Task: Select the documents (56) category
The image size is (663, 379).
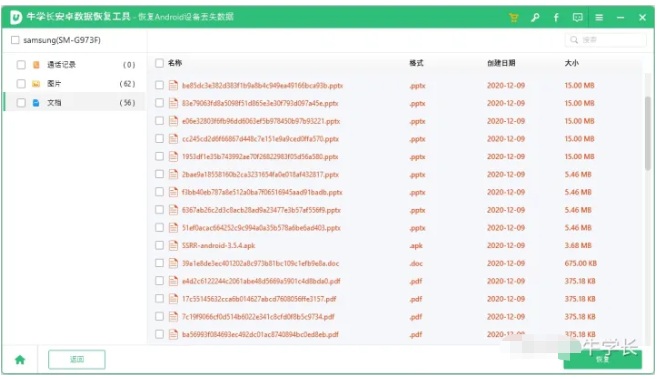Action: coord(75,103)
